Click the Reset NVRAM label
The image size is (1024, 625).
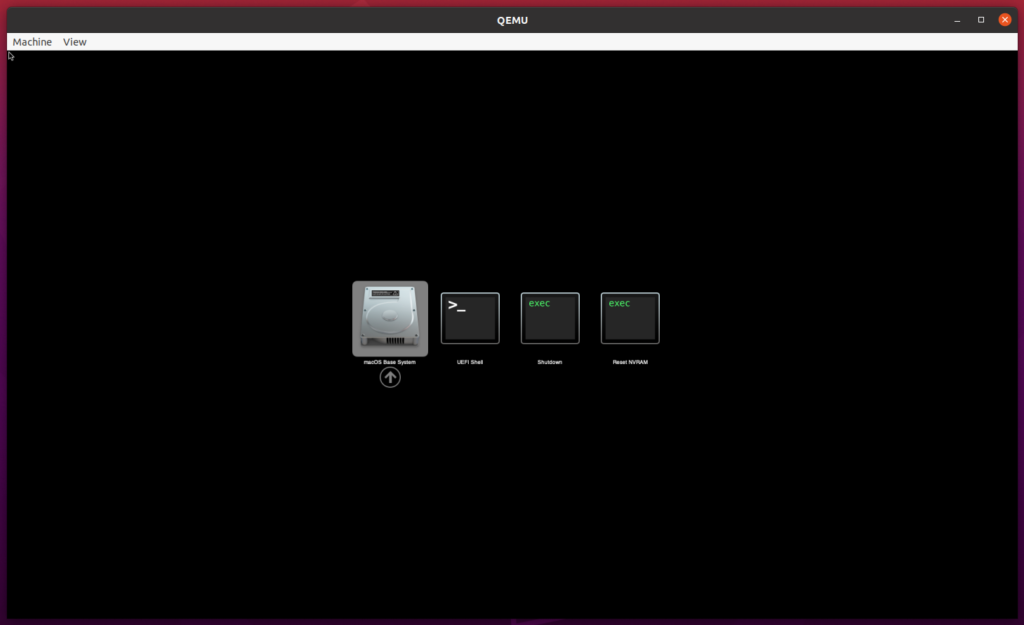pos(630,362)
